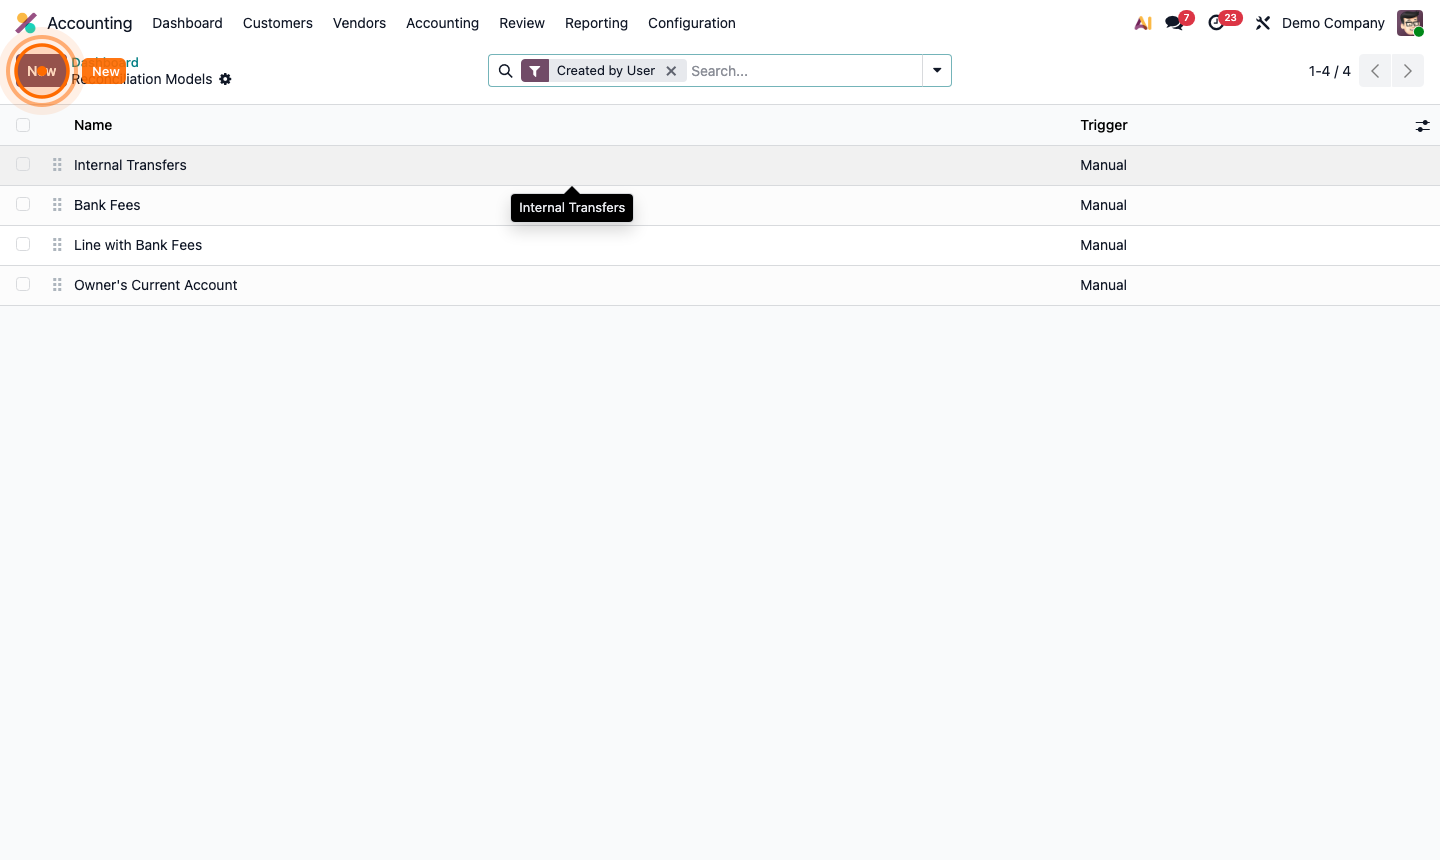
Task: Click the New button
Action: pyautogui.click(x=104, y=71)
